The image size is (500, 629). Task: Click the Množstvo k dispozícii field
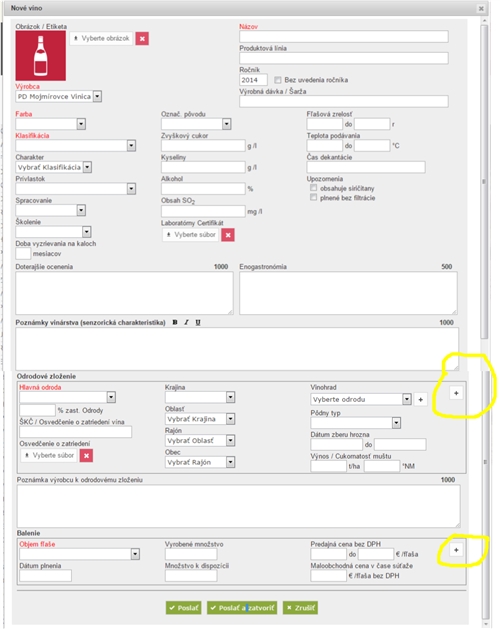point(191,576)
